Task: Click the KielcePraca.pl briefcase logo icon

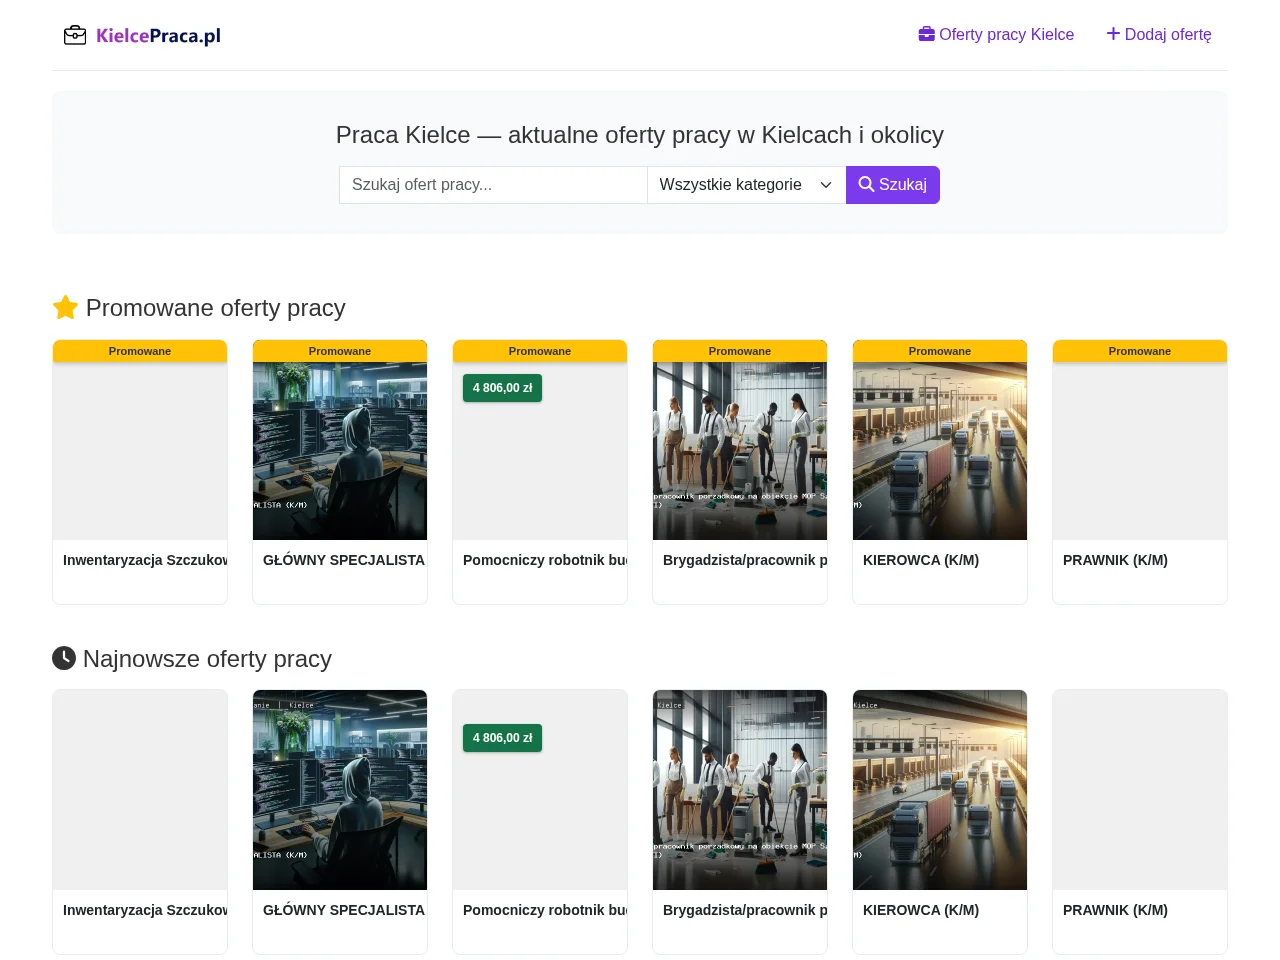Action: click(x=75, y=36)
